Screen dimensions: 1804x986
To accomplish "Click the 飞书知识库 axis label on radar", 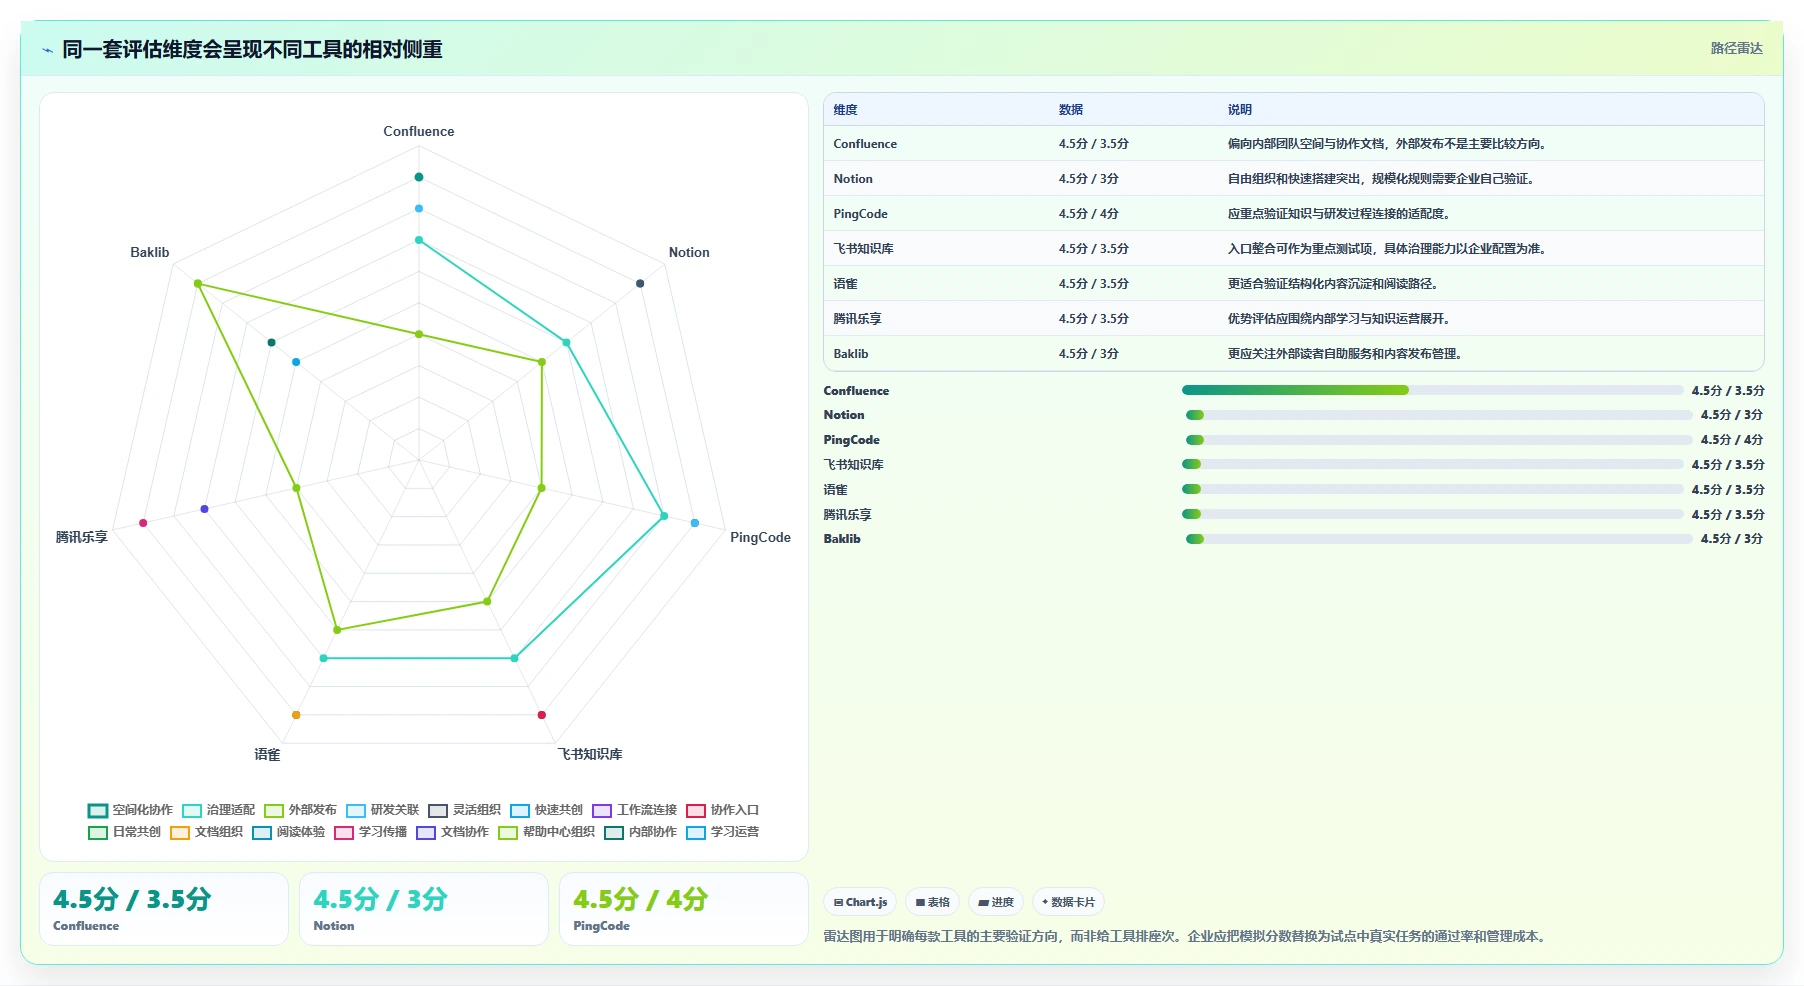I will point(590,754).
